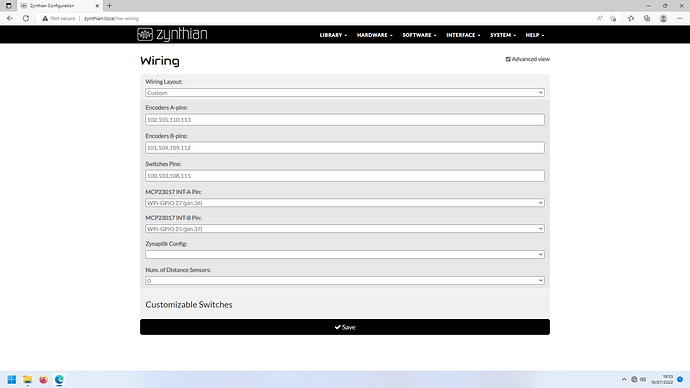Open the LIBRARY menu
The width and height of the screenshot is (690, 388).
(x=333, y=35)
